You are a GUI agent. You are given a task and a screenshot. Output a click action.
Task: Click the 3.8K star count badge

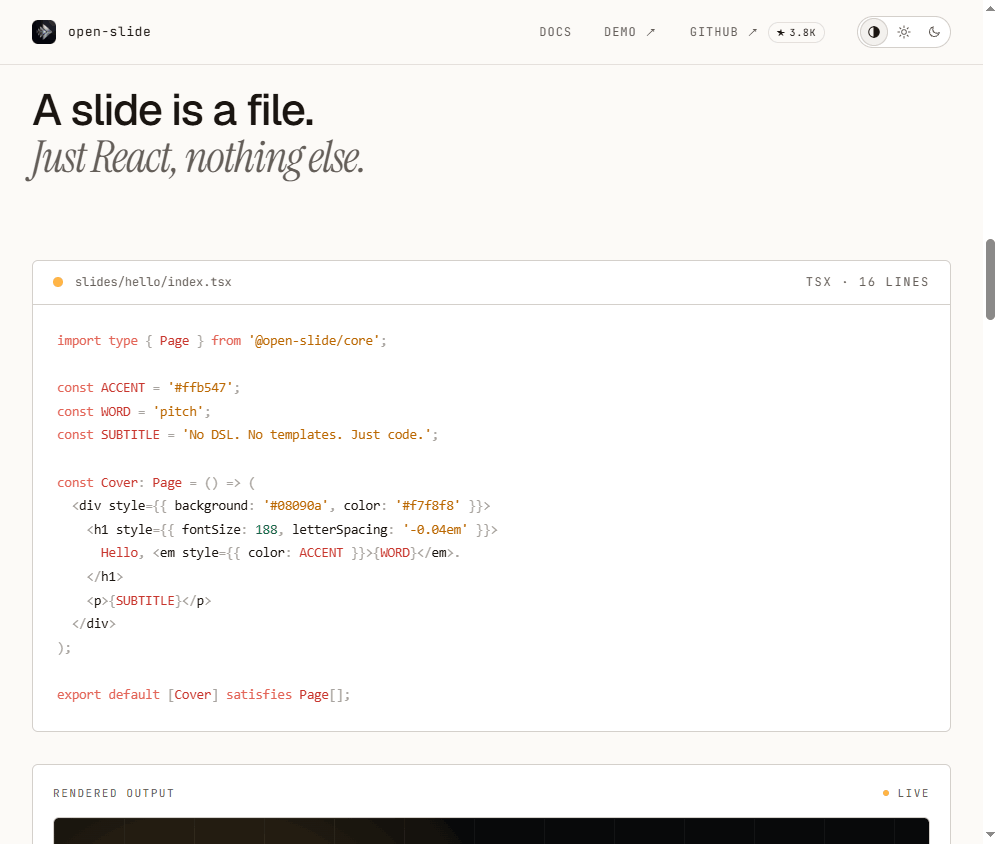click(796, 32)
